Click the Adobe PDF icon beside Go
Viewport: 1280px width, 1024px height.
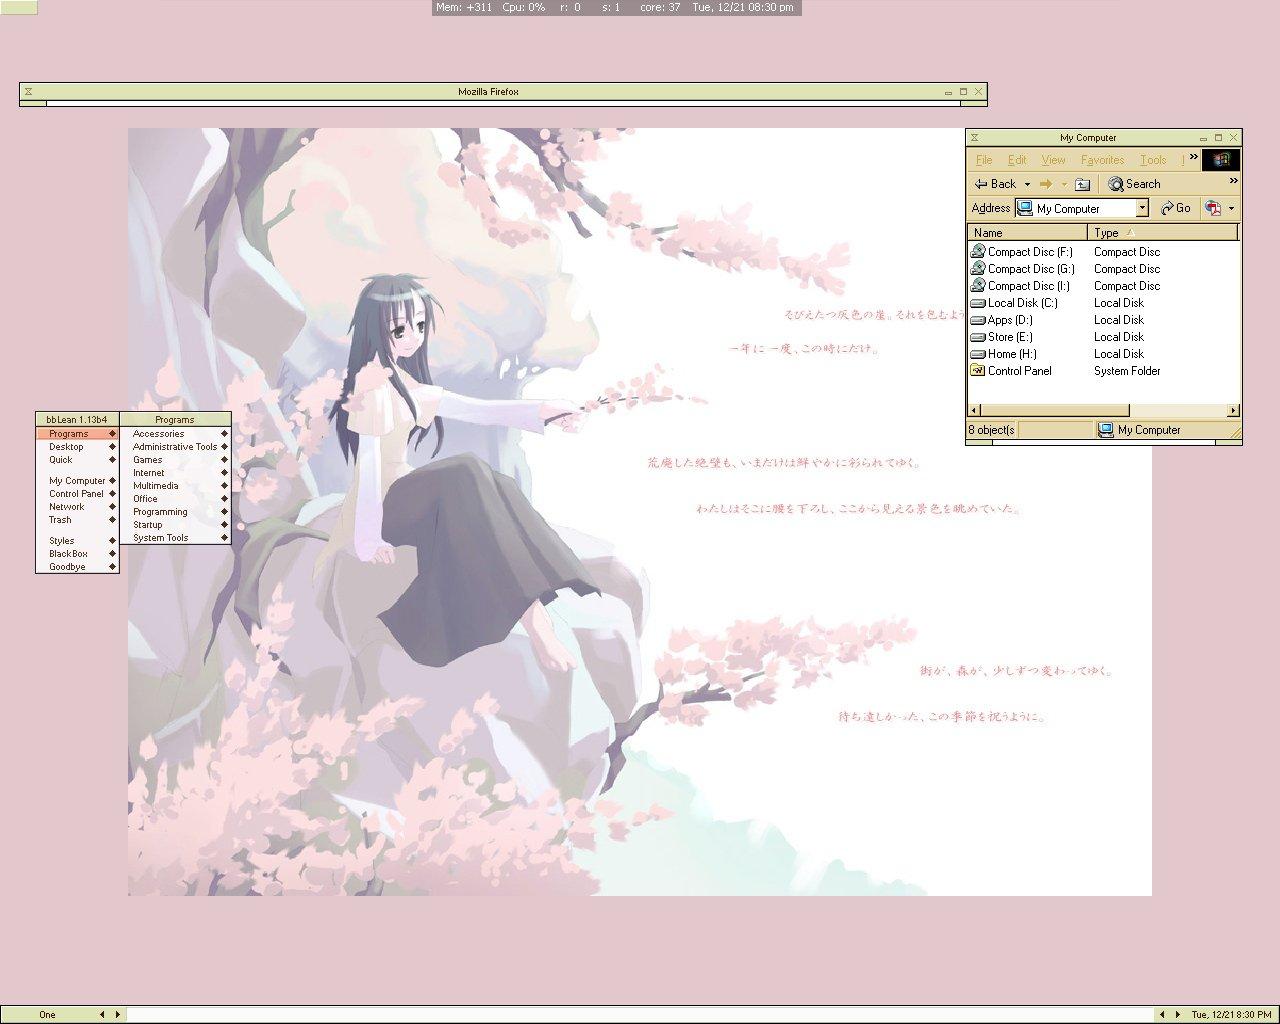point(1213,208)
